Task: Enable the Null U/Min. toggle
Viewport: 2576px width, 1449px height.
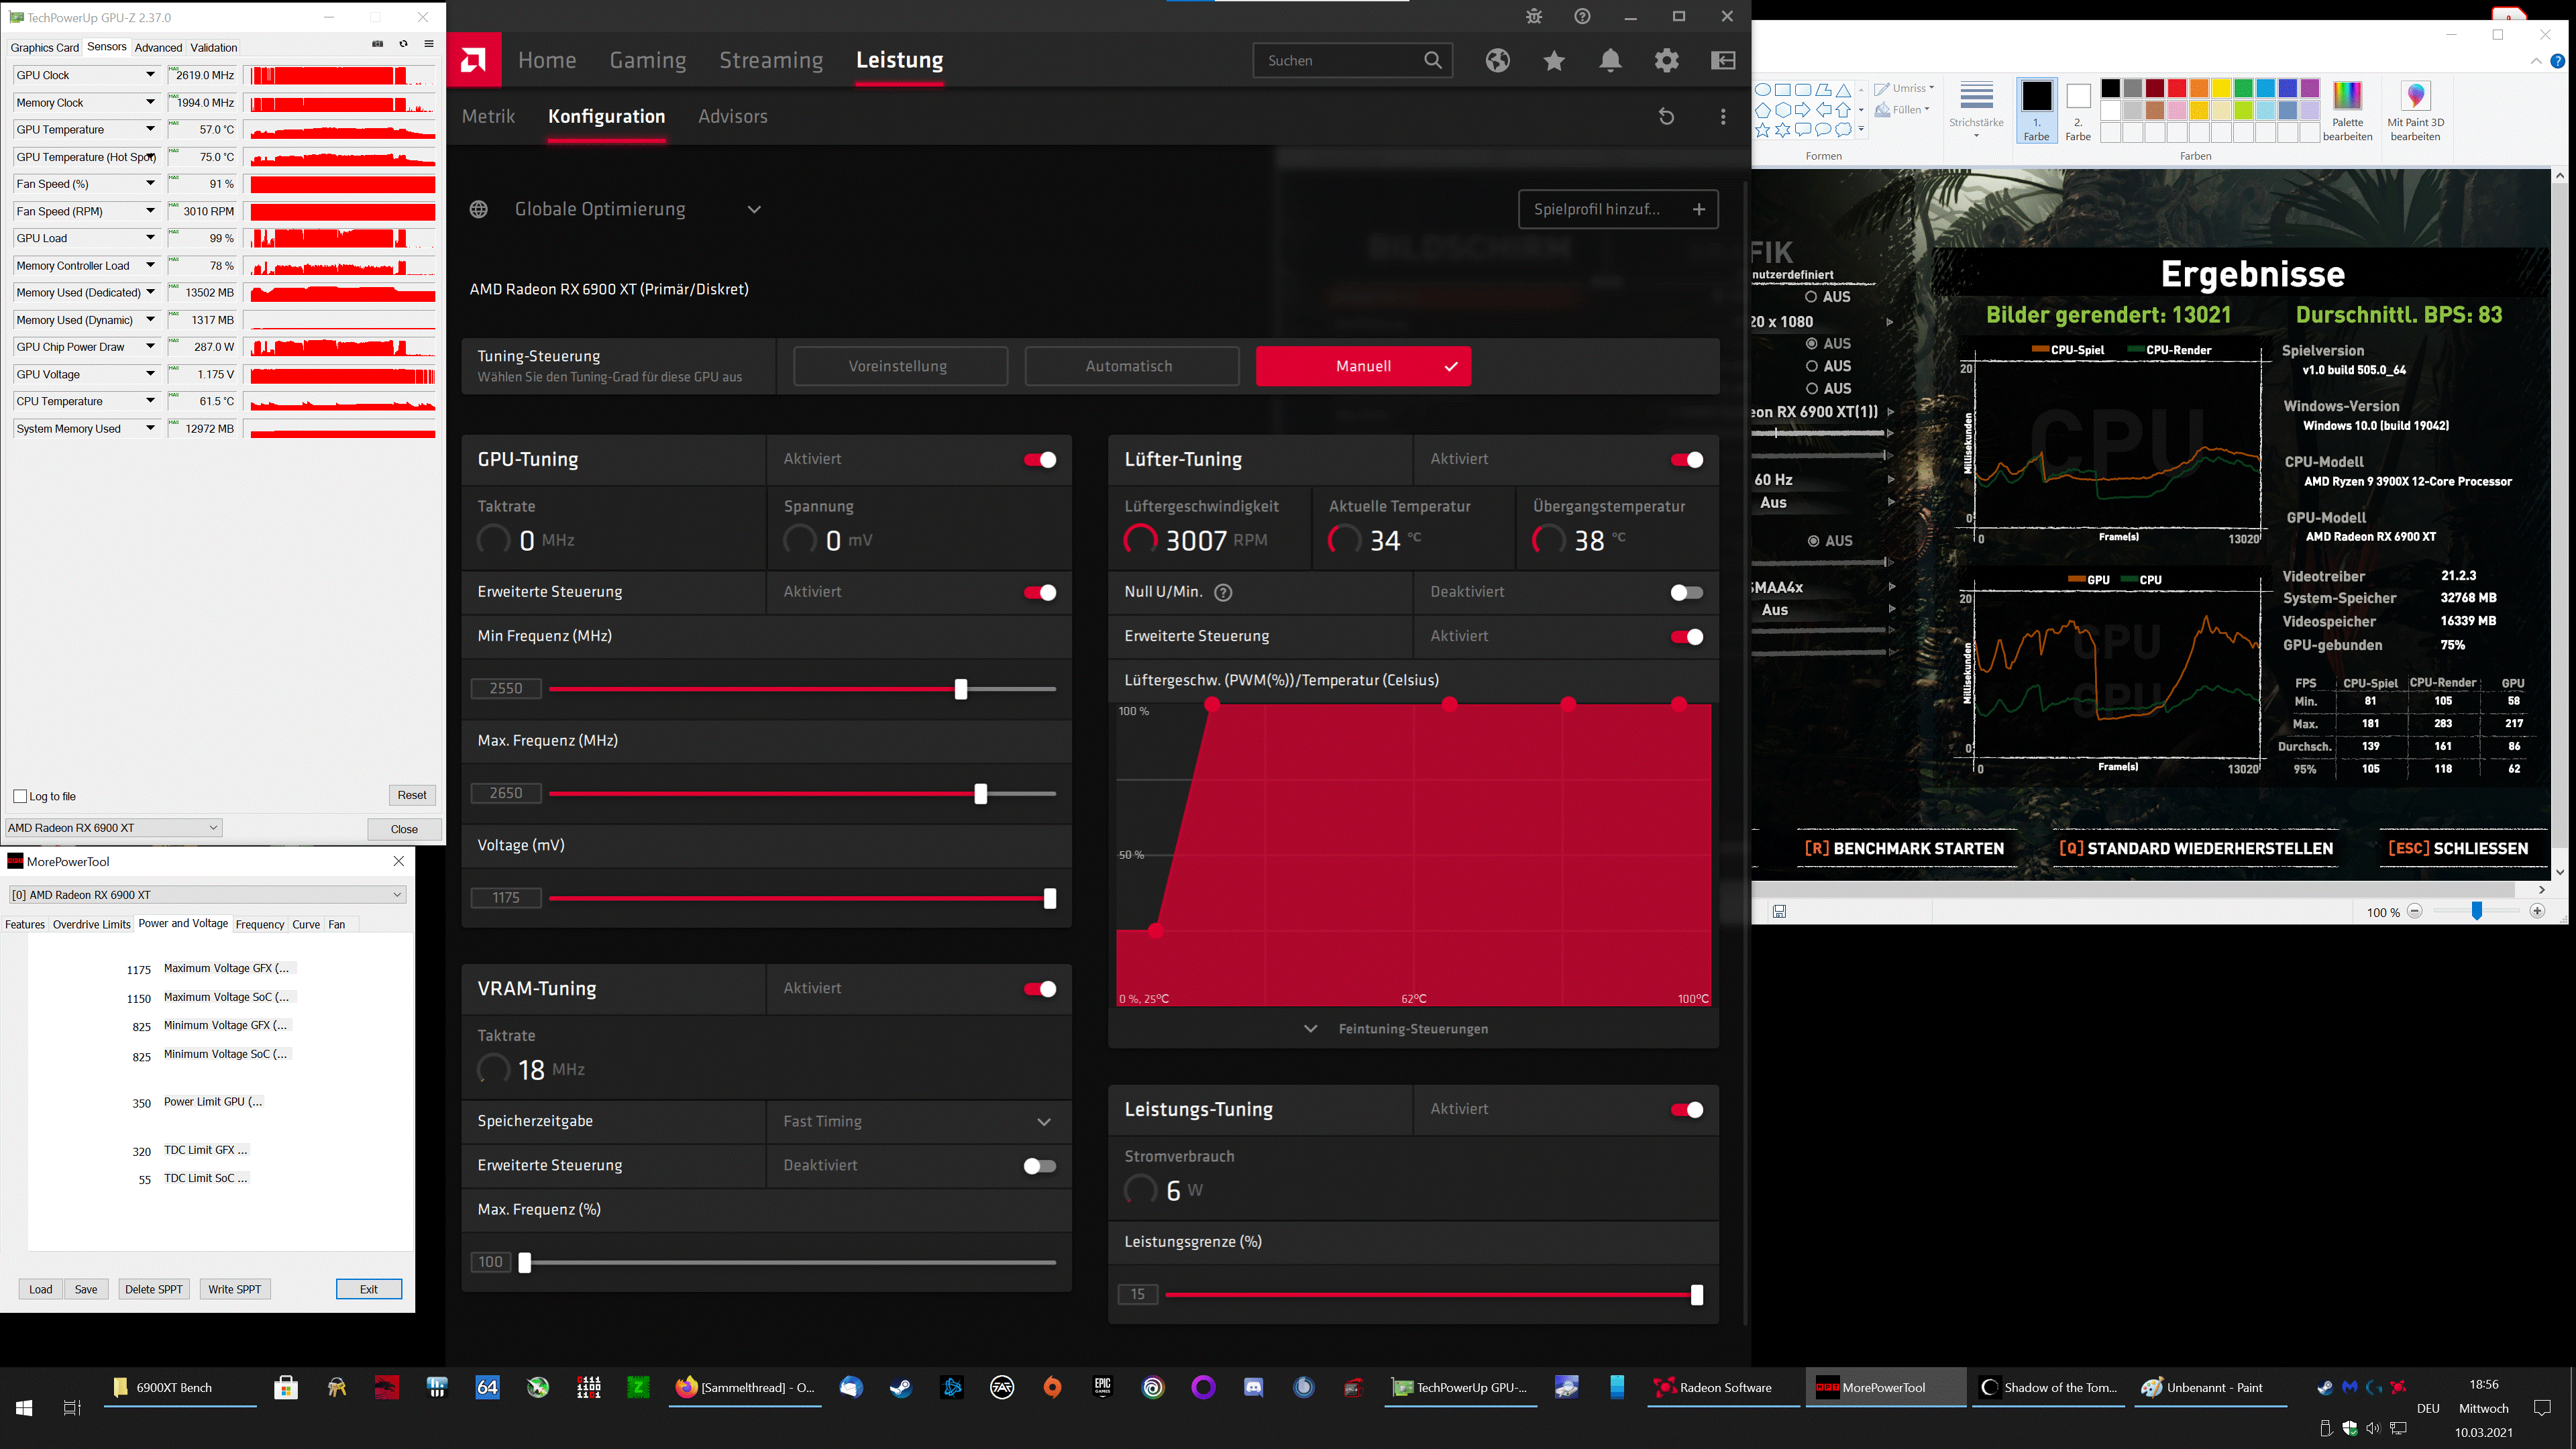Action: click(1686, 593)
